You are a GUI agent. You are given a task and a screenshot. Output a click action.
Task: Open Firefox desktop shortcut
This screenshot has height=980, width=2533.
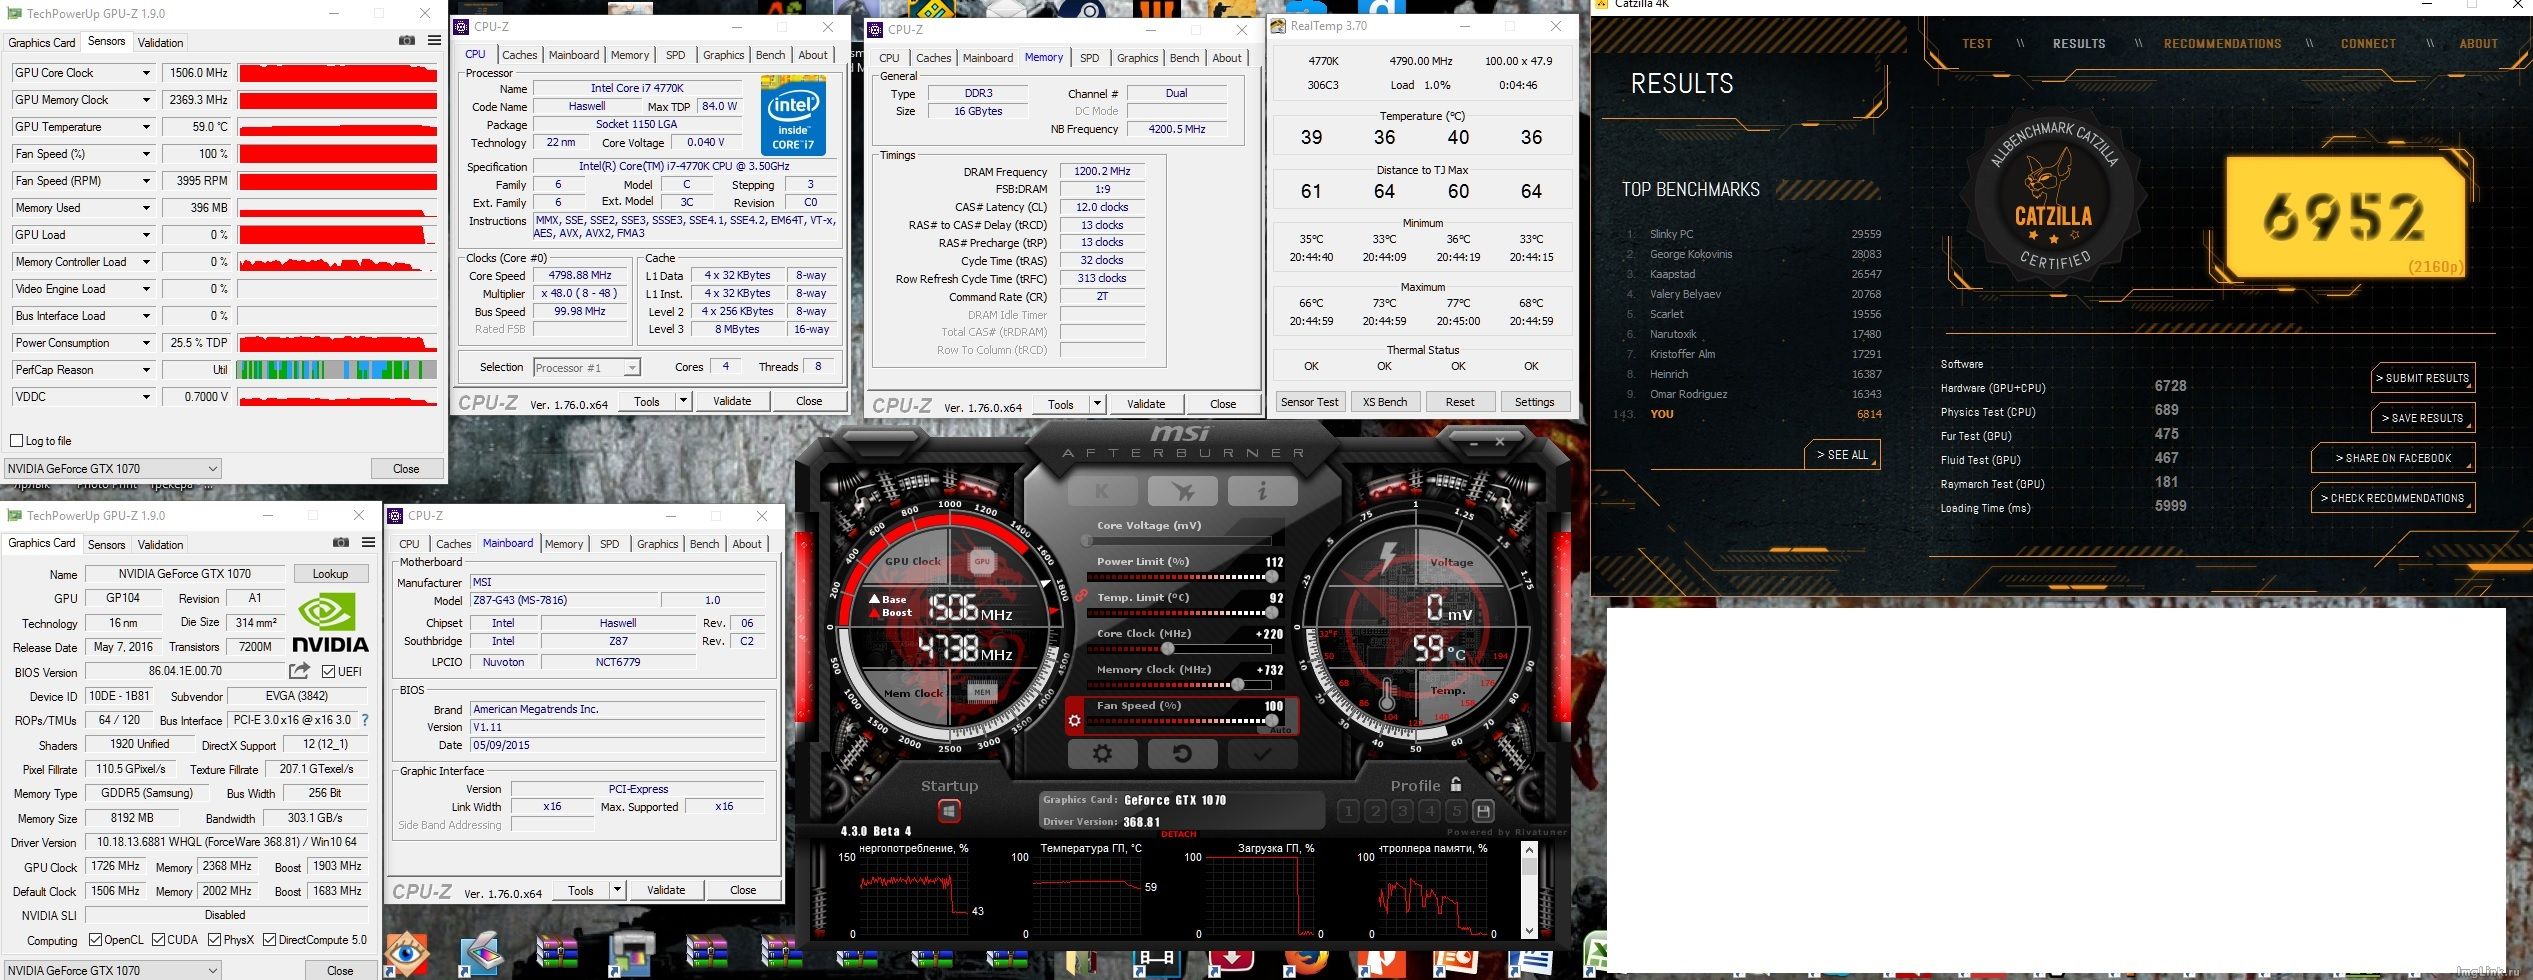pos(1306,962)
